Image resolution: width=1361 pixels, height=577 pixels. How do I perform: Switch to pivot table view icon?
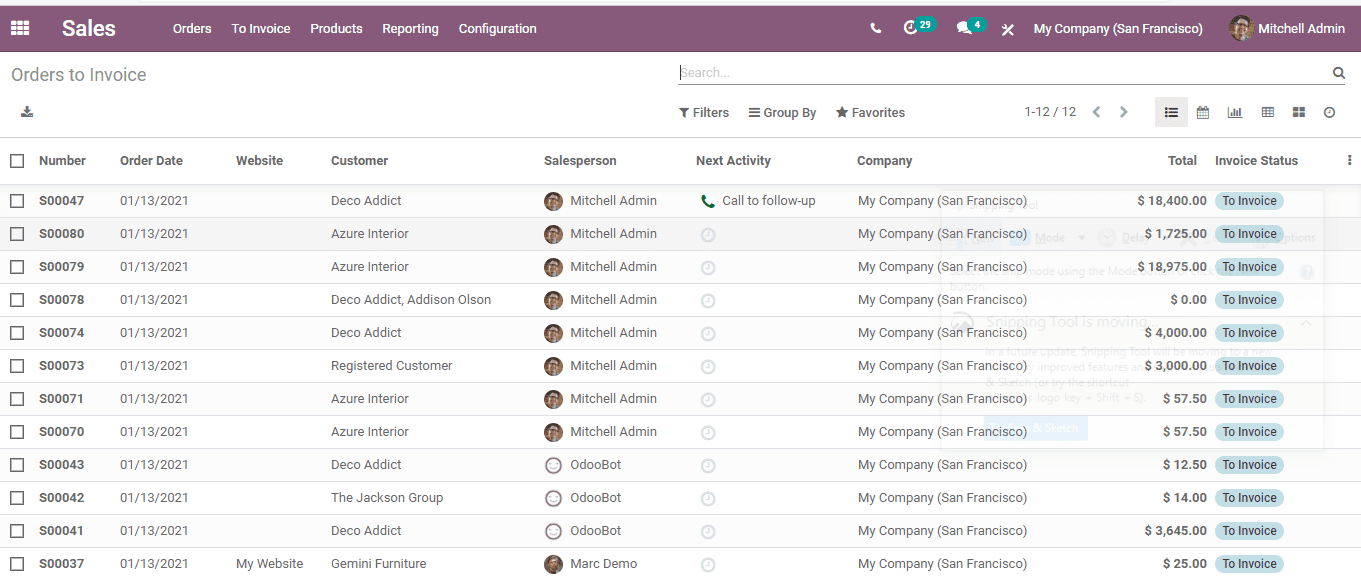point(1267,112)
